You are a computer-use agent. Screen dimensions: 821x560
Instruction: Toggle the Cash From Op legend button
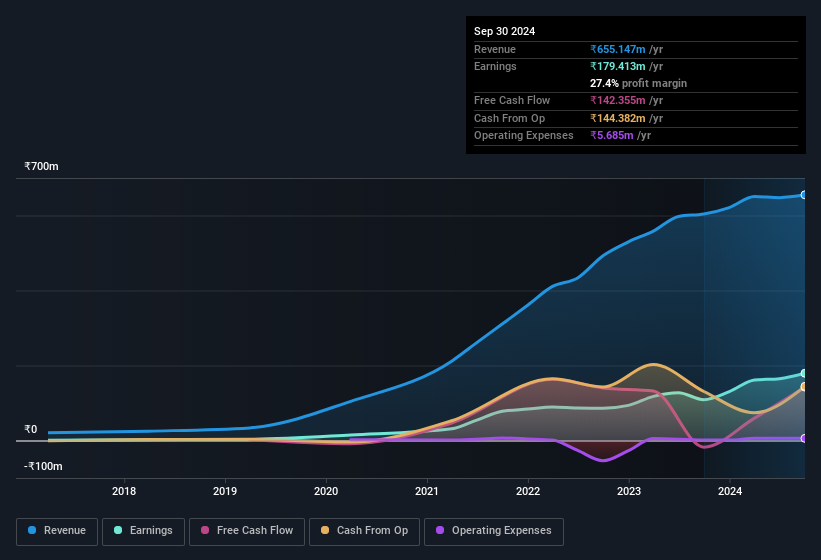(364, 531)
